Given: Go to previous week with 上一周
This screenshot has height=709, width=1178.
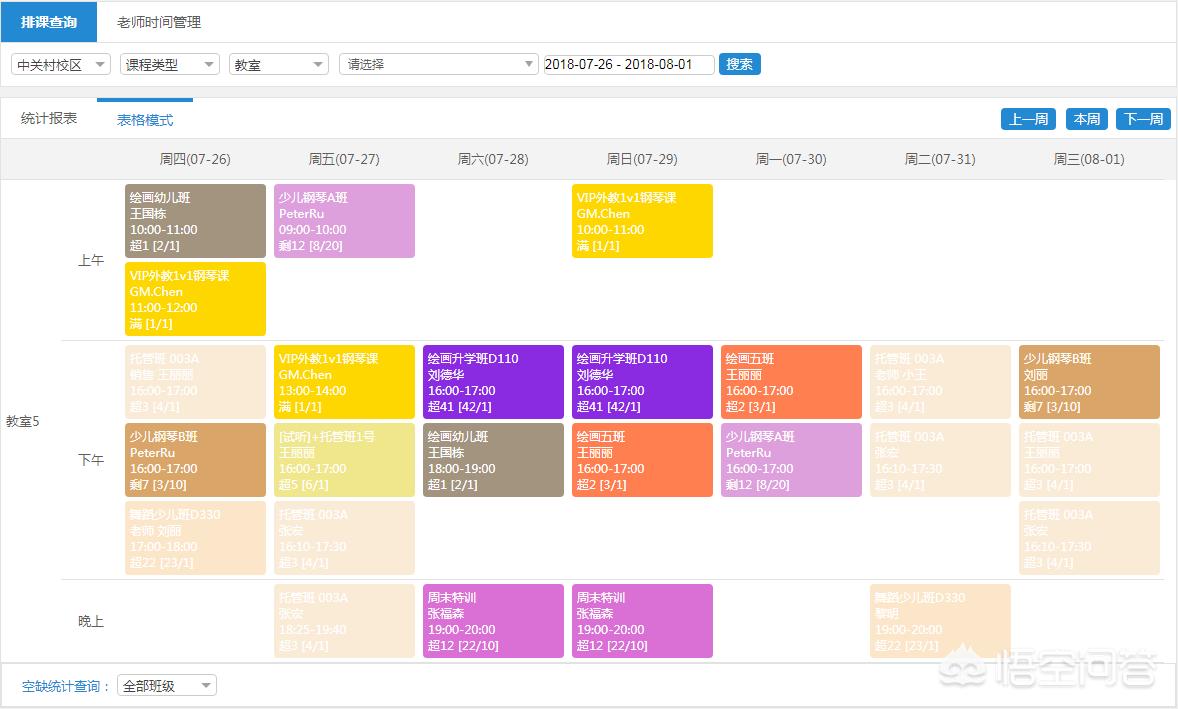Looking at the screenshot, I should (x=1028, y=119).
